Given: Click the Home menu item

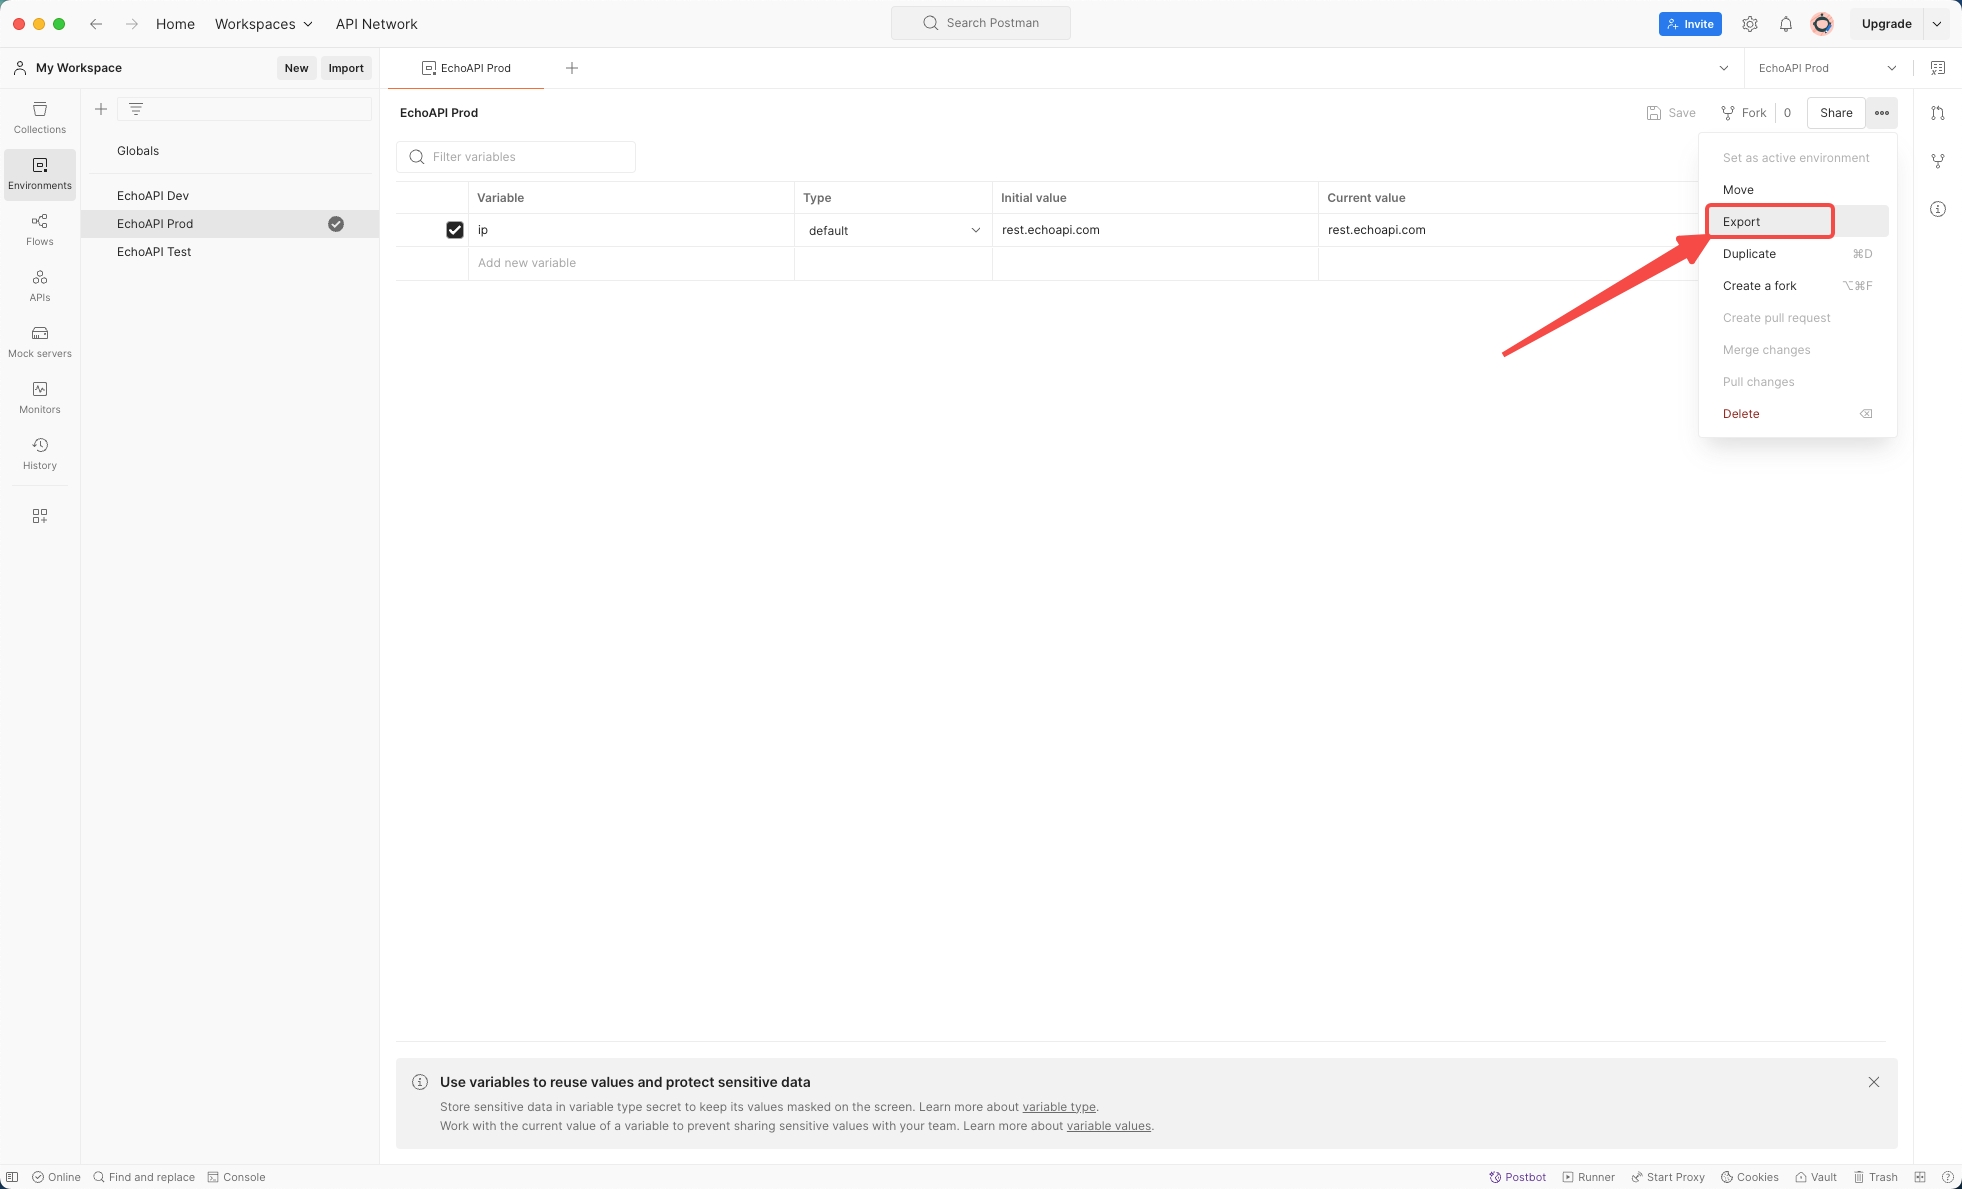Looking at the screenshot, I should point(175,24).
